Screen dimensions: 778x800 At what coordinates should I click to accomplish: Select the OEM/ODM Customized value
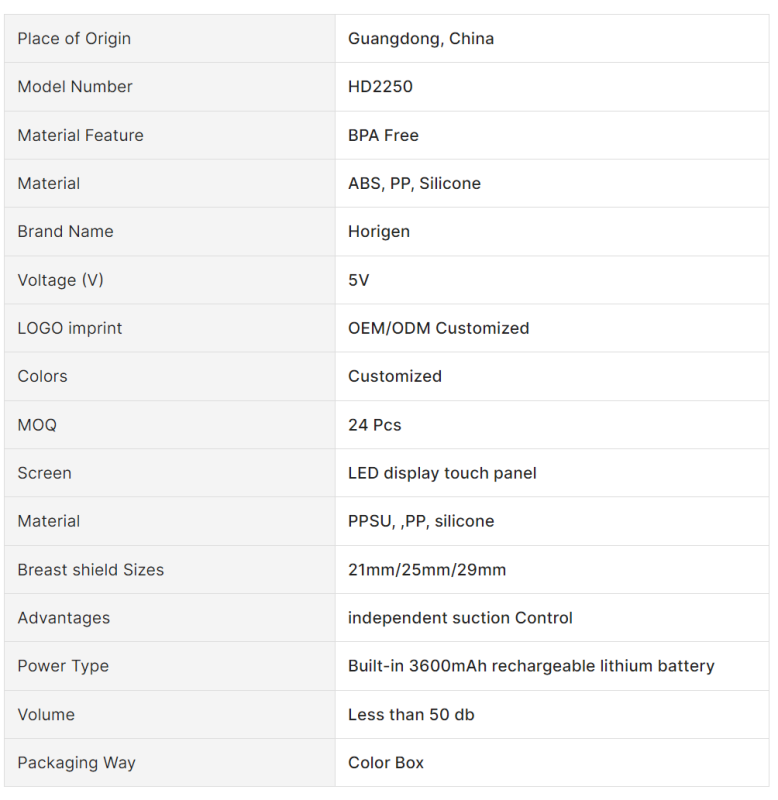pyautogui.click(x=438, y=328)
